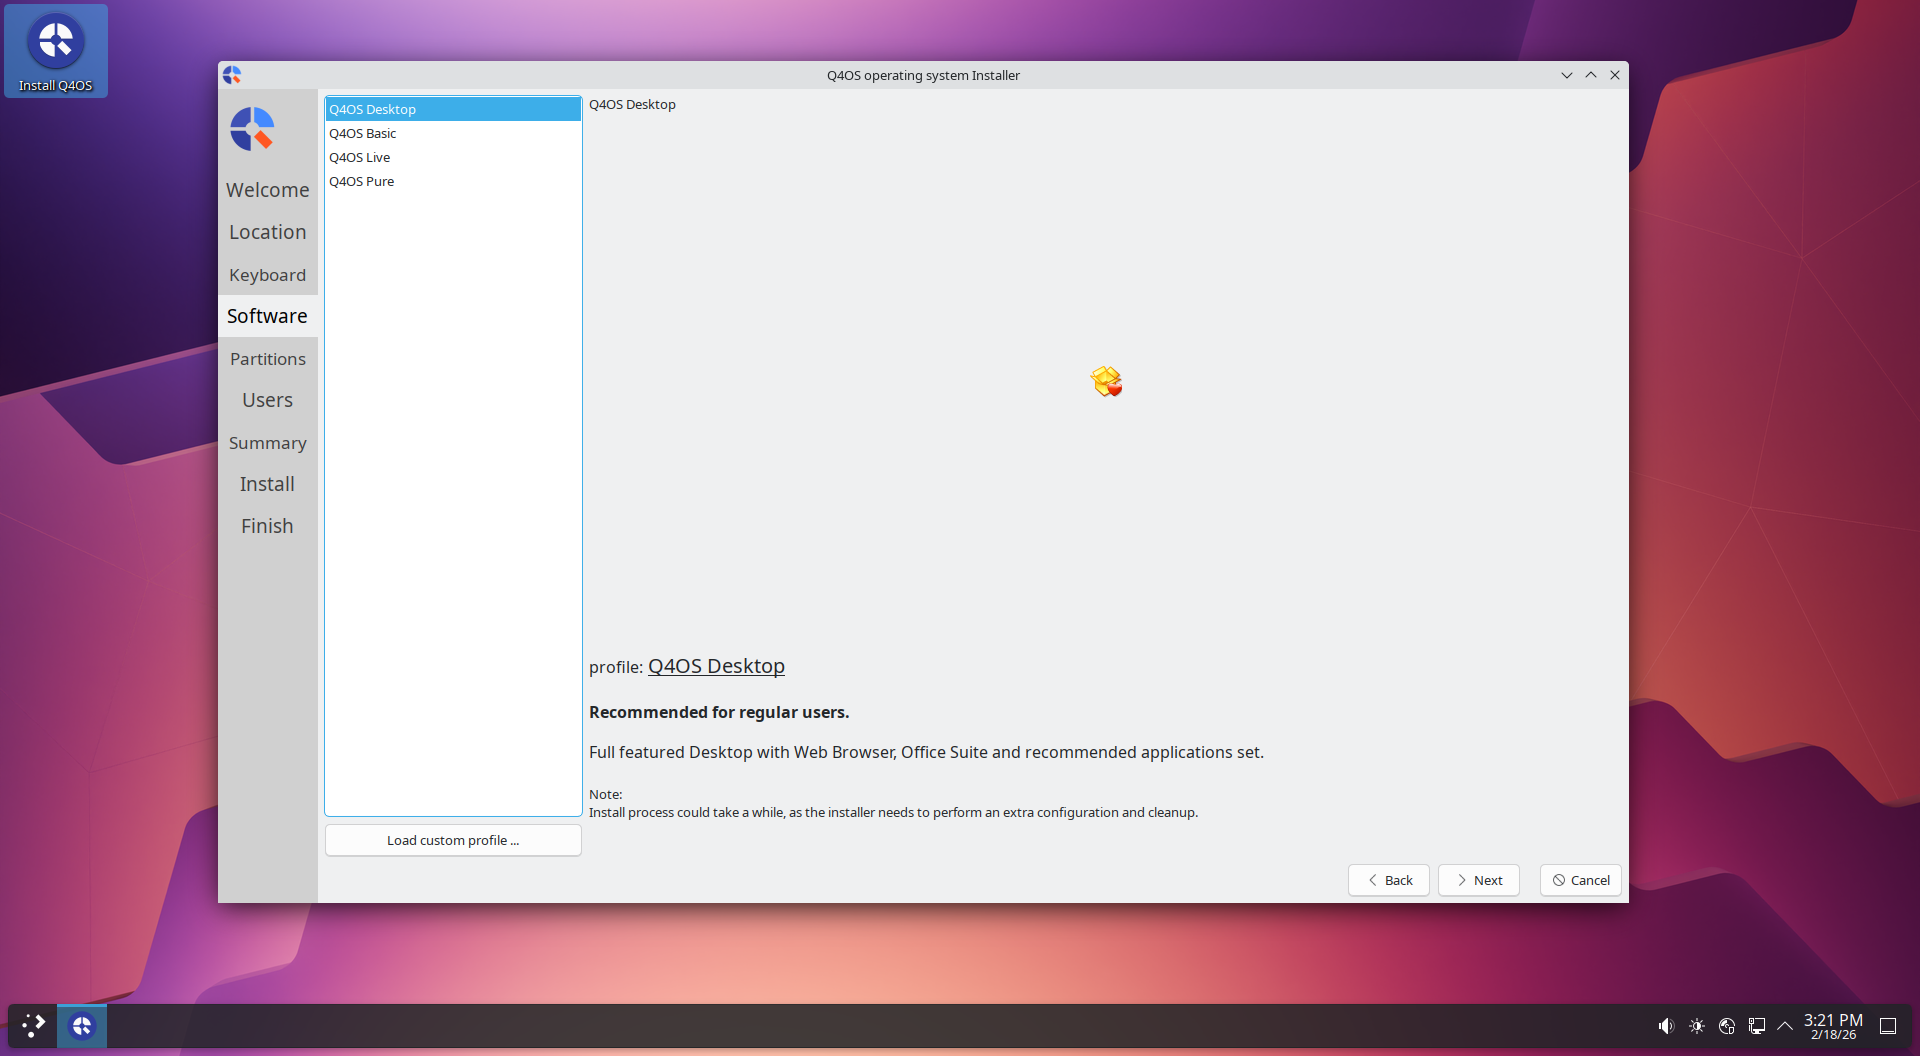Click the show desktop icon in taskbar
The image size is (1920, 1056).
click(x=1888, y=1026)
